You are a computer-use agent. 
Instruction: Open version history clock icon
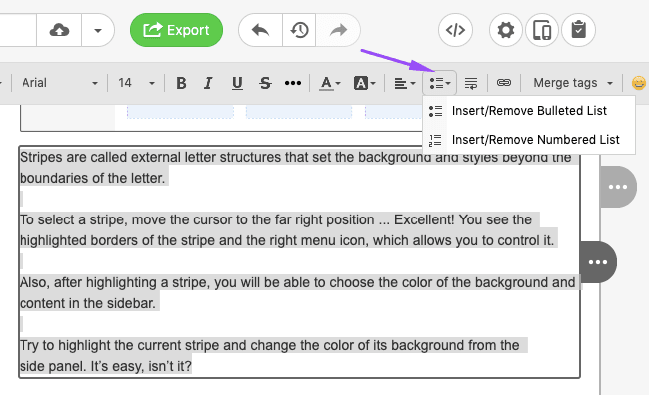(x=299, y=30)
